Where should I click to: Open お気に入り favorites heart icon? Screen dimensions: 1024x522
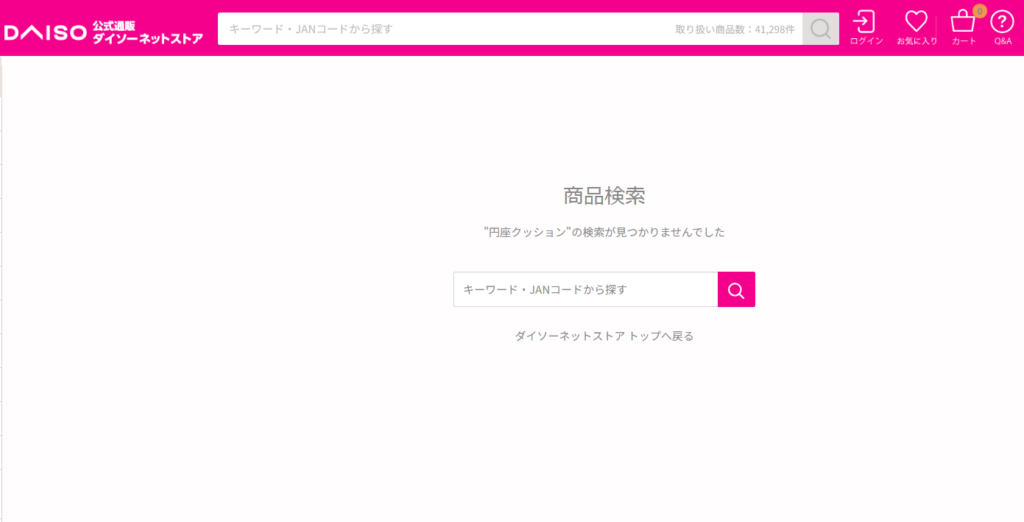tap(916, 28)
